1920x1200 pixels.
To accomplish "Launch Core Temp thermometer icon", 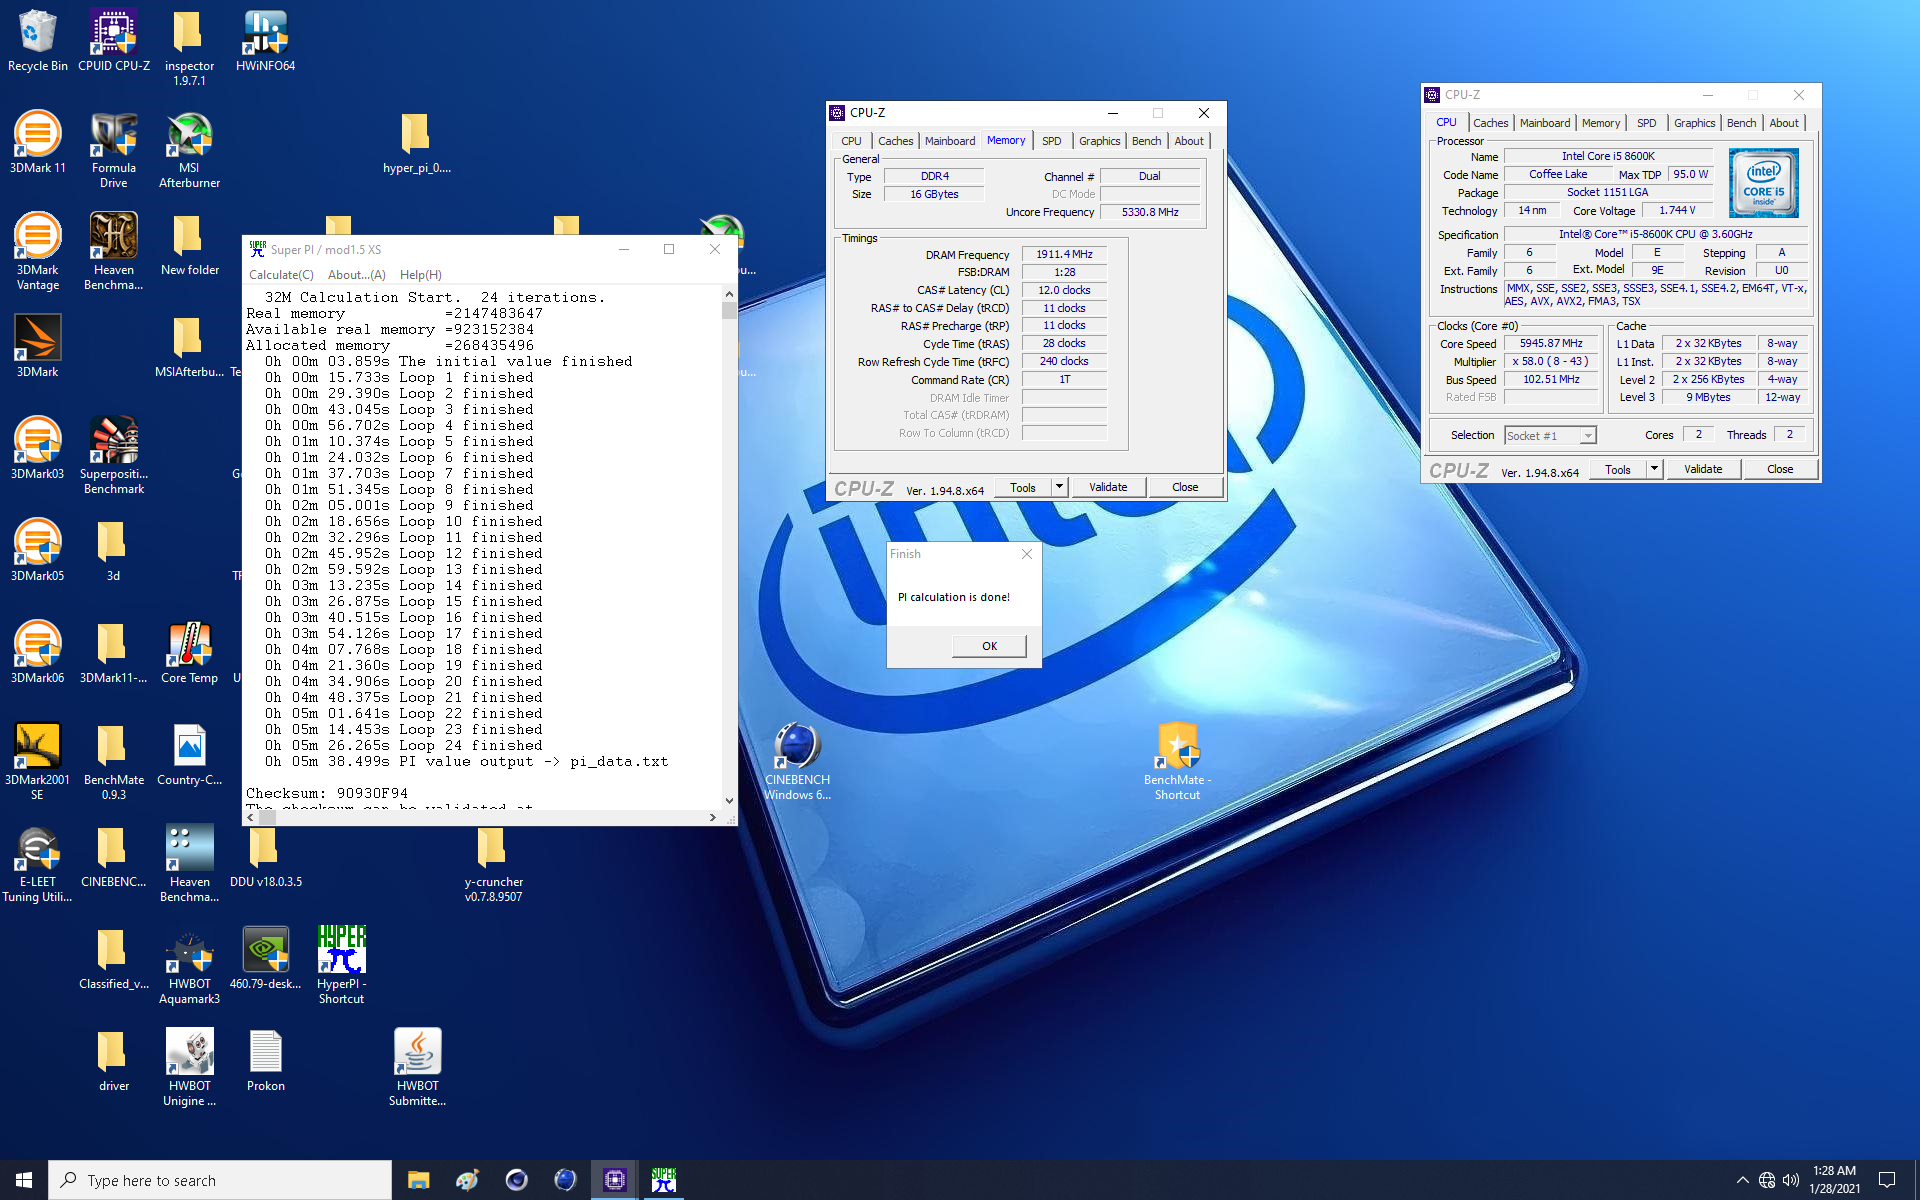I will click(189, 652).
